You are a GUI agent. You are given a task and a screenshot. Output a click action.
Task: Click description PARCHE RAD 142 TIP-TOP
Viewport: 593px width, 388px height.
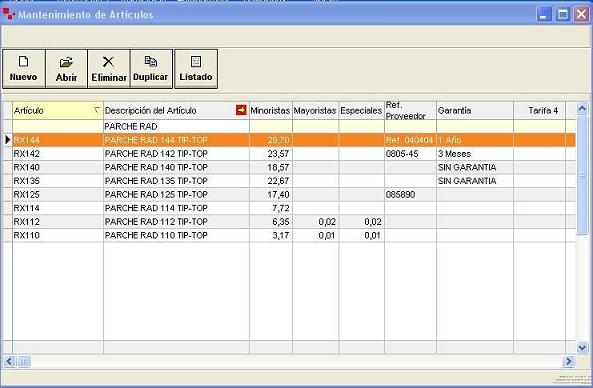156,154
